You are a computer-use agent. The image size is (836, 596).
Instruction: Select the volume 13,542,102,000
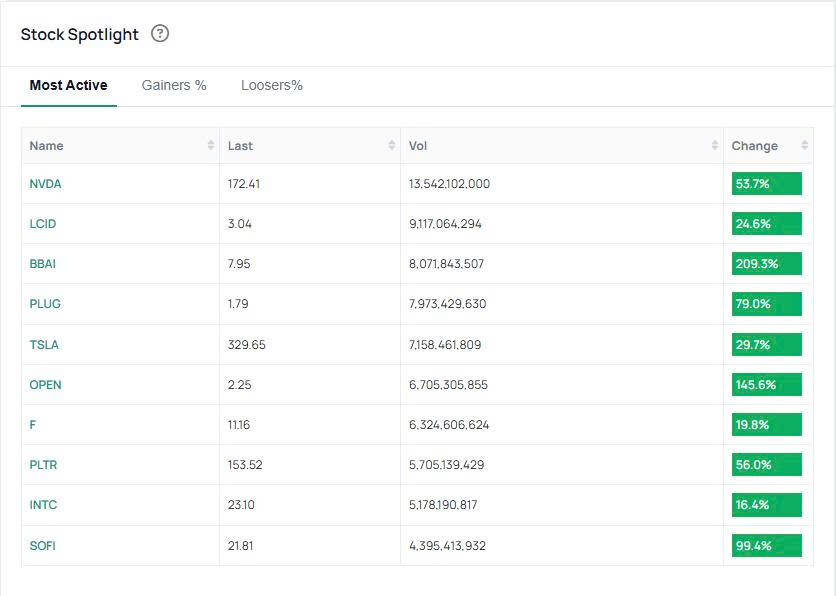click(x=449, y=184)
